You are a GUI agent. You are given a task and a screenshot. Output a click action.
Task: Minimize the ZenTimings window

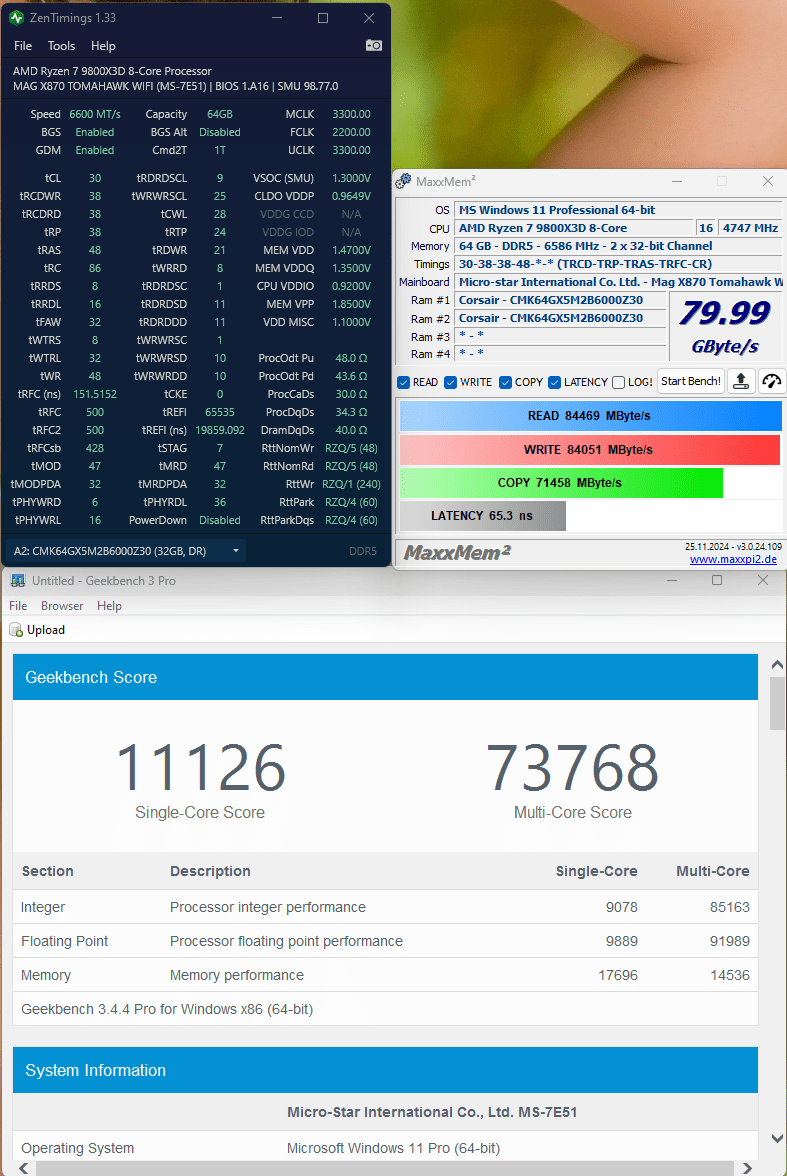277,17
